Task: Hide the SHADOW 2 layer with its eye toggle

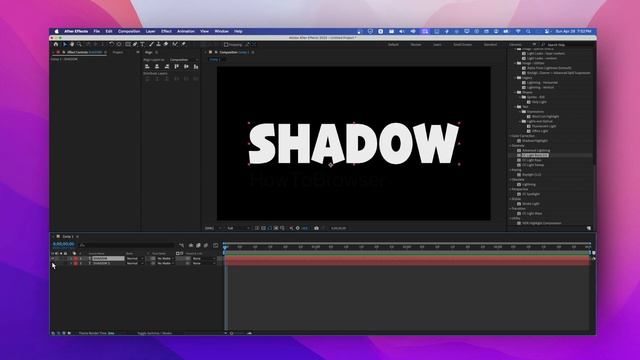Action: coord(53,263)
